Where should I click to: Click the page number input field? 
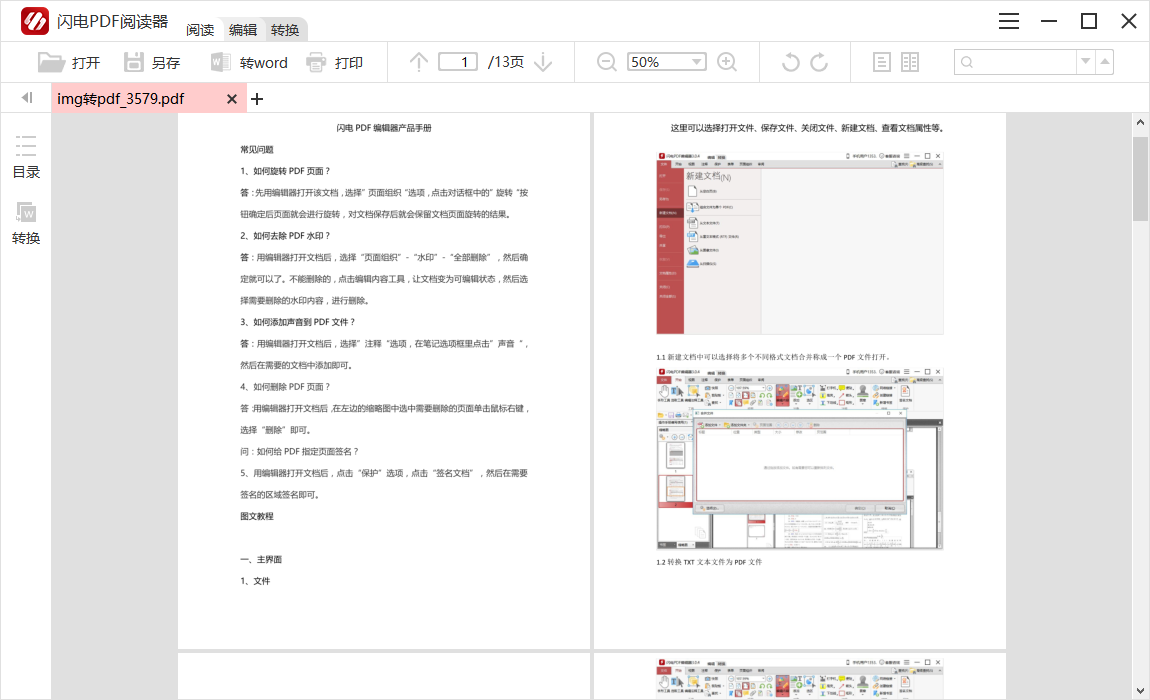(x=458, y=61)
